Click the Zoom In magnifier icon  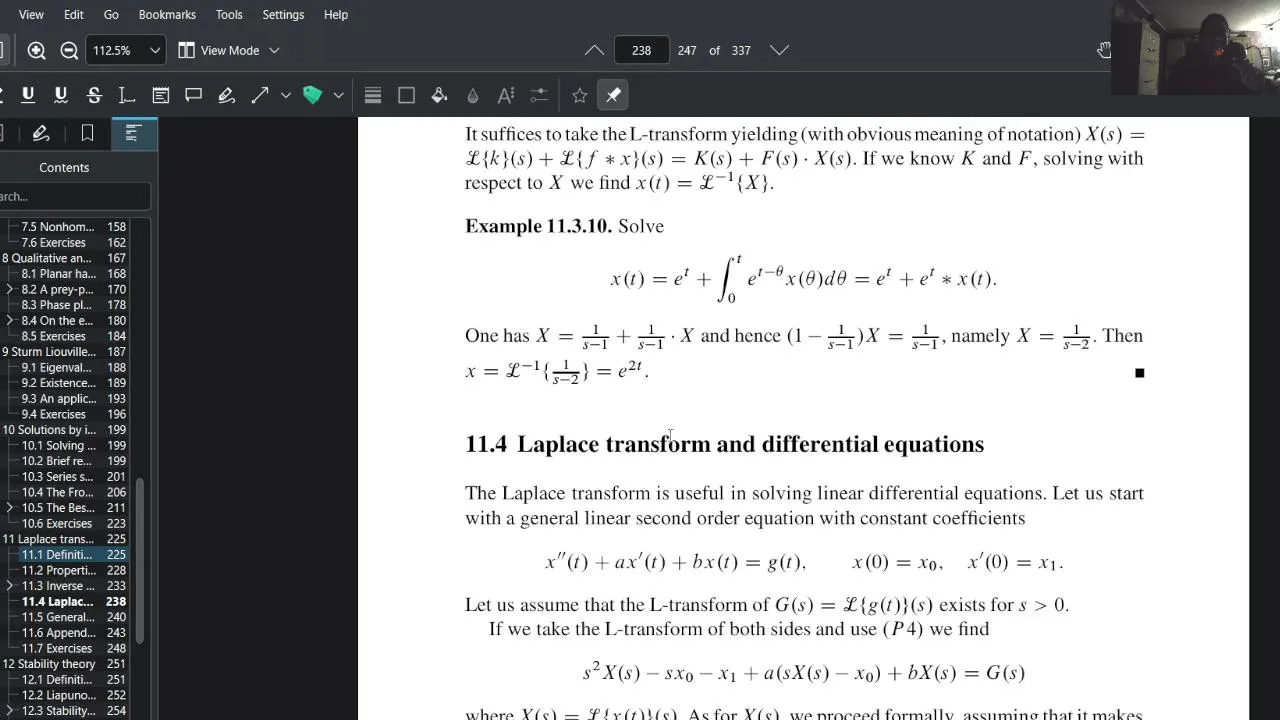tap(36, 50)
